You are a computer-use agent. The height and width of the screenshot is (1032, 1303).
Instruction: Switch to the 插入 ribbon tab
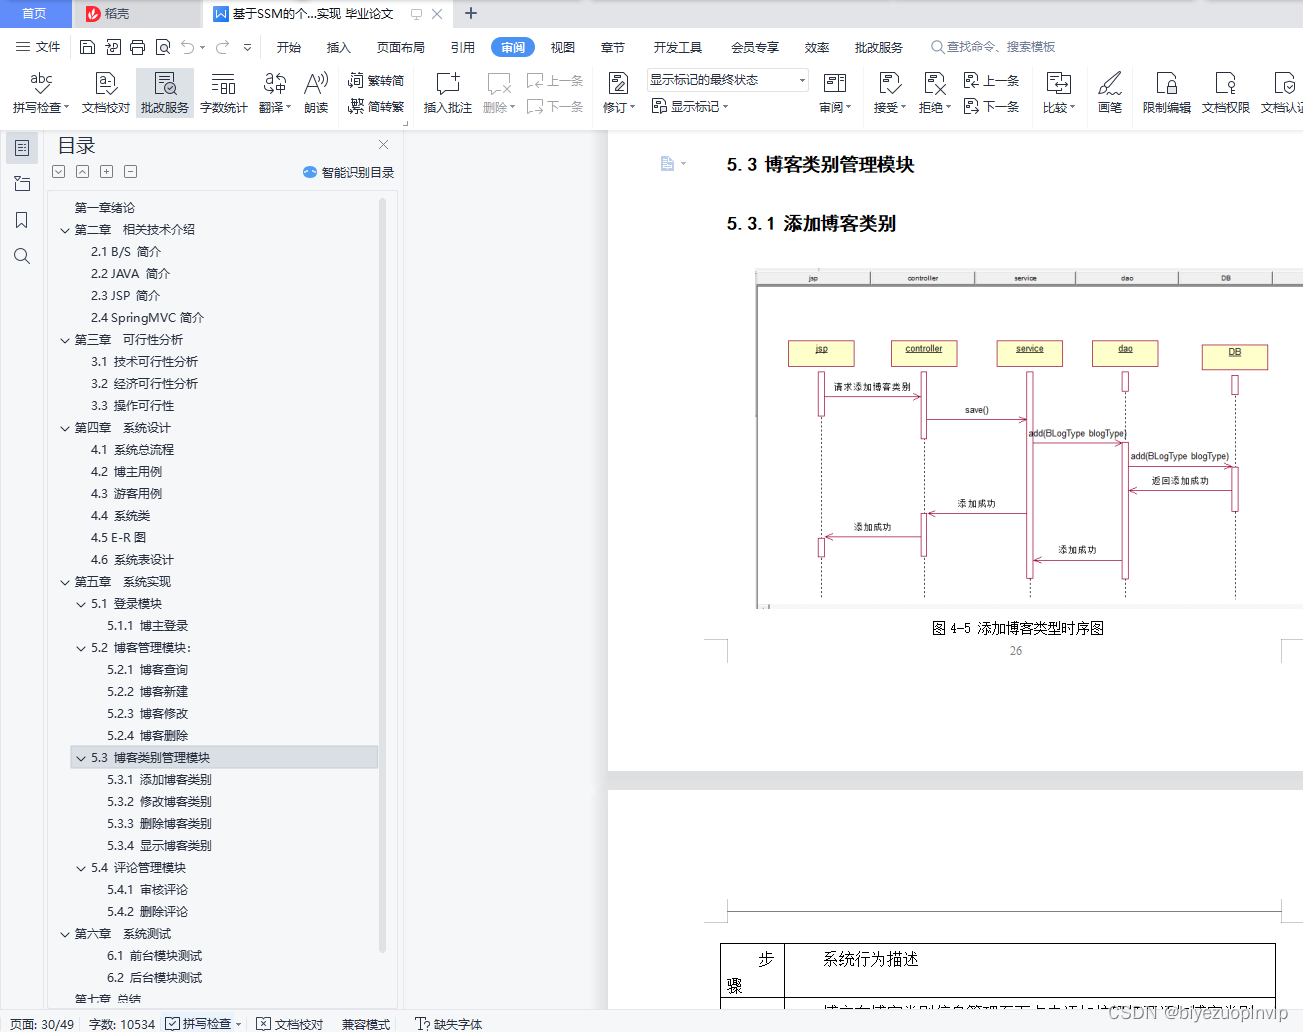[x=339, y=47]
